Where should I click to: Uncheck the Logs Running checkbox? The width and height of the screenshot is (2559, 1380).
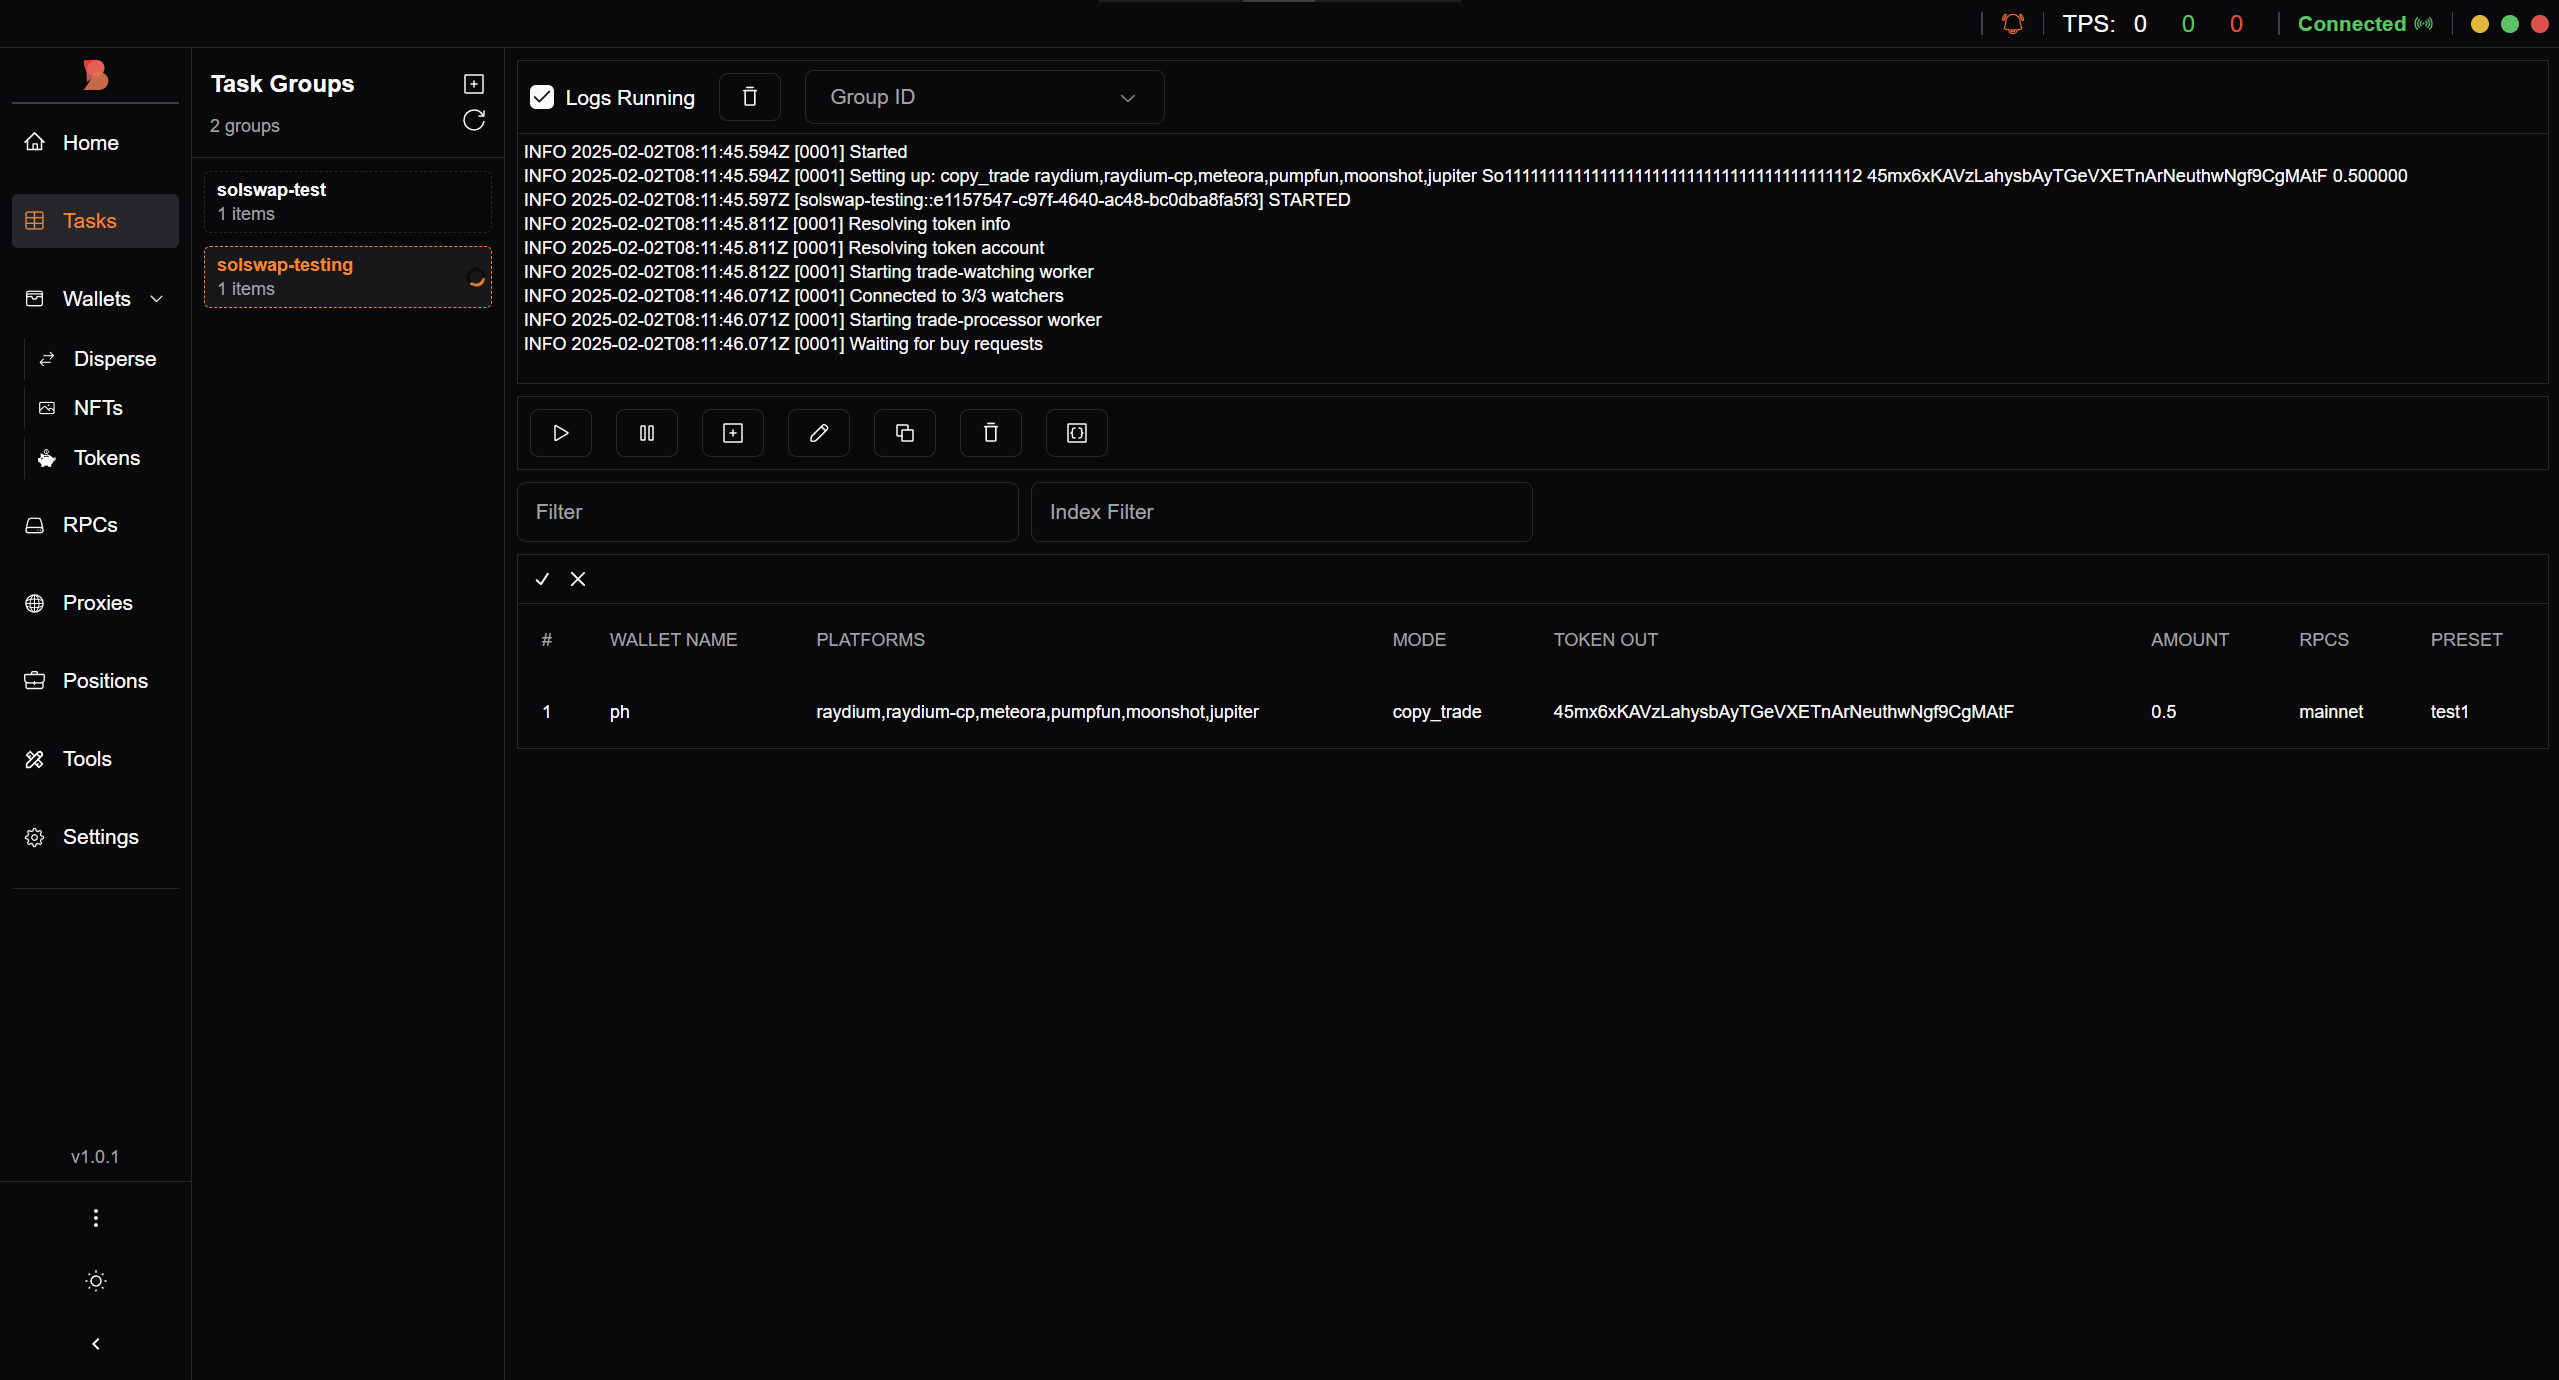542,97
